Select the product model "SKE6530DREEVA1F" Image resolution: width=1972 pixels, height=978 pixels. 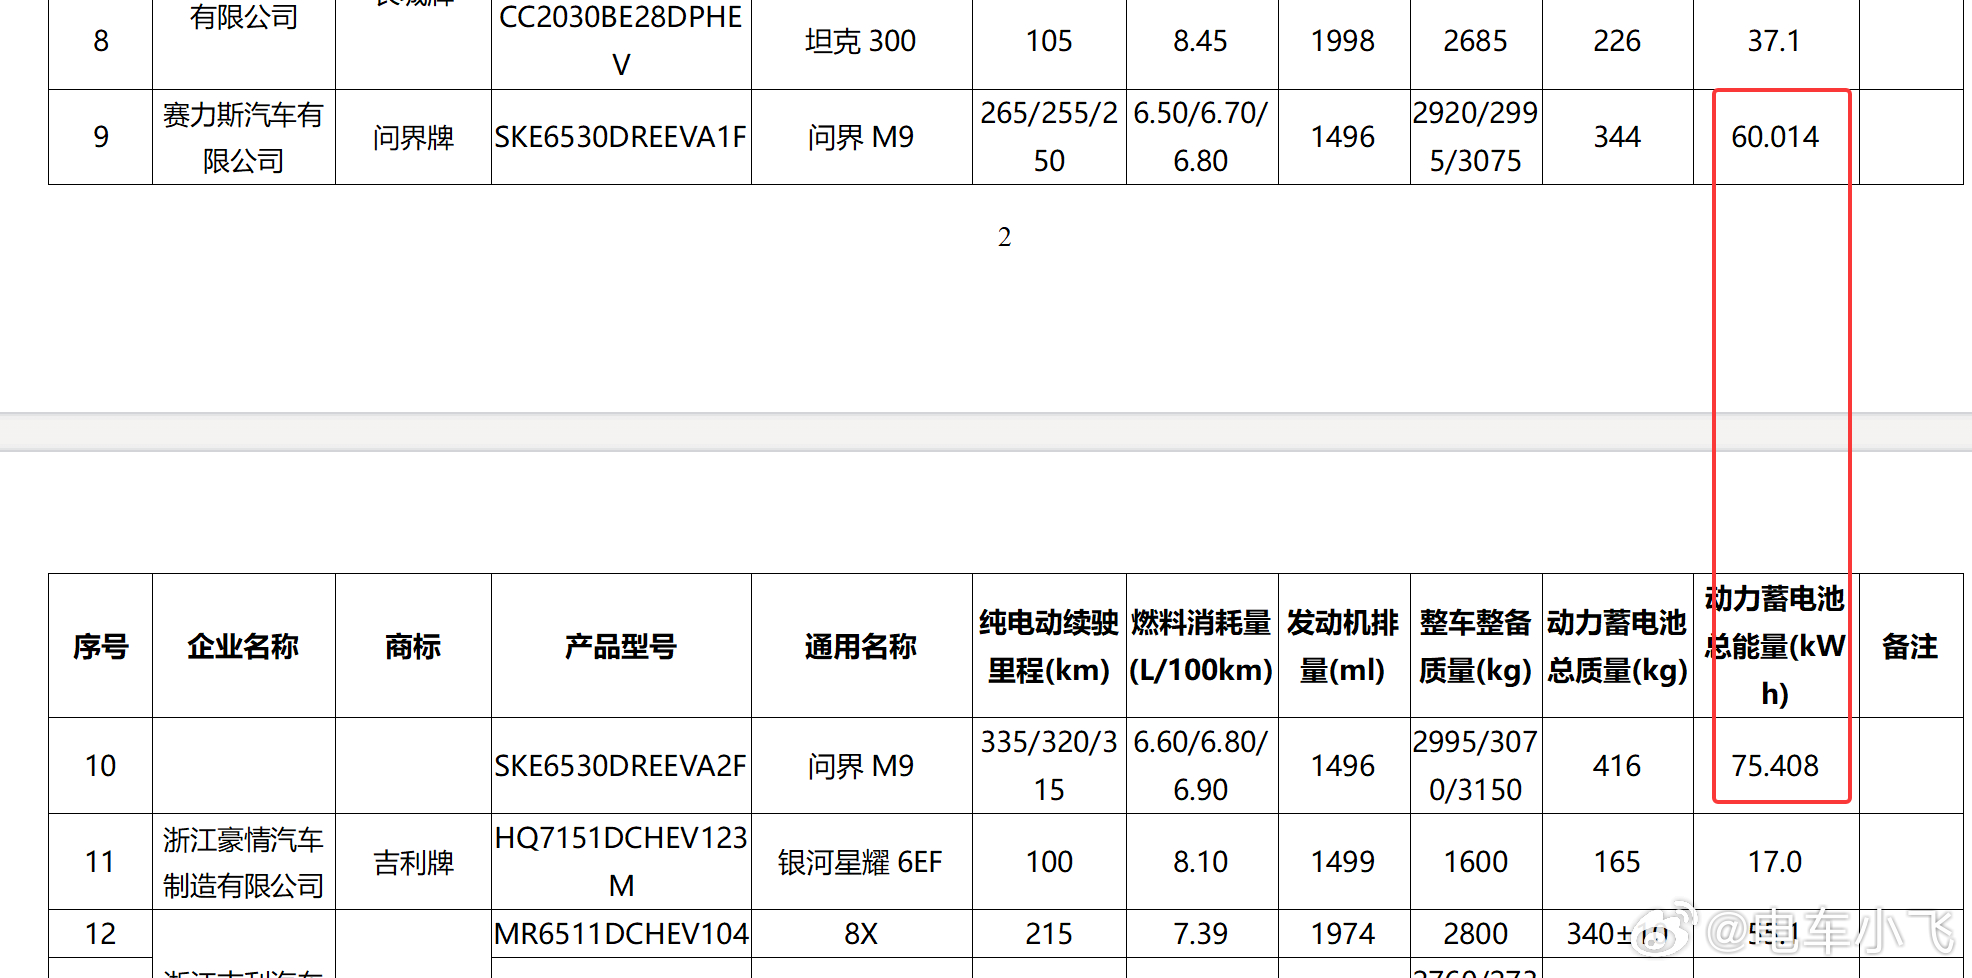[621, 137]
